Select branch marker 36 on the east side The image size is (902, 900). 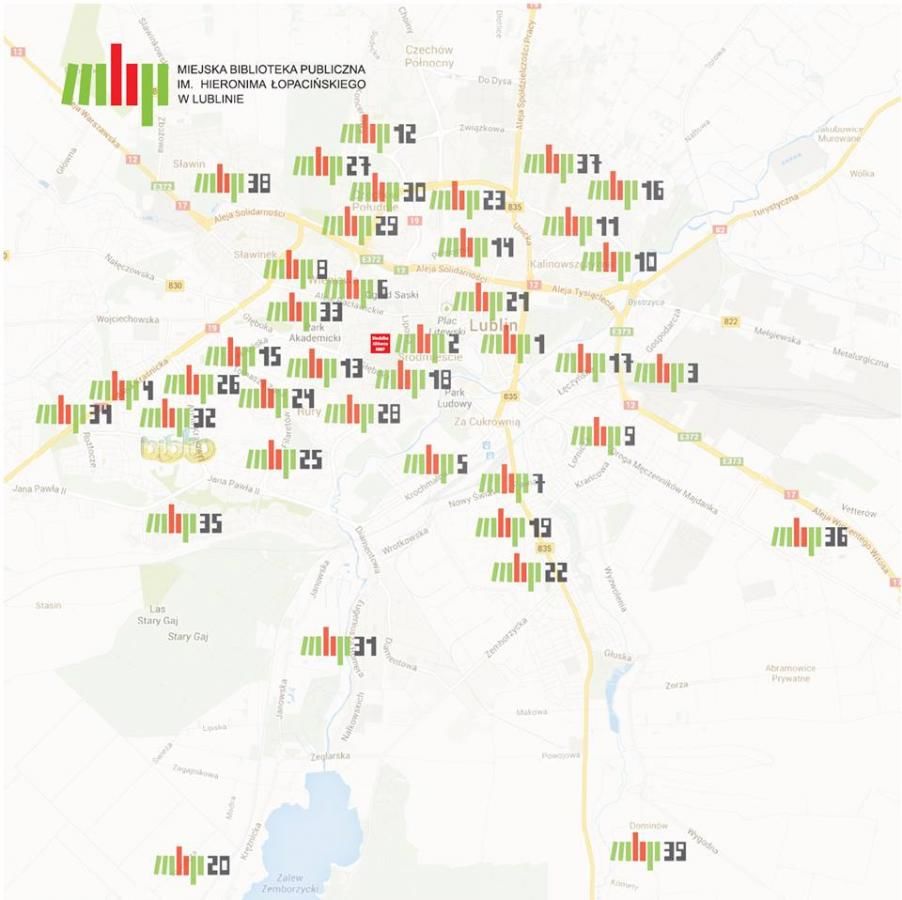point(809,537)
